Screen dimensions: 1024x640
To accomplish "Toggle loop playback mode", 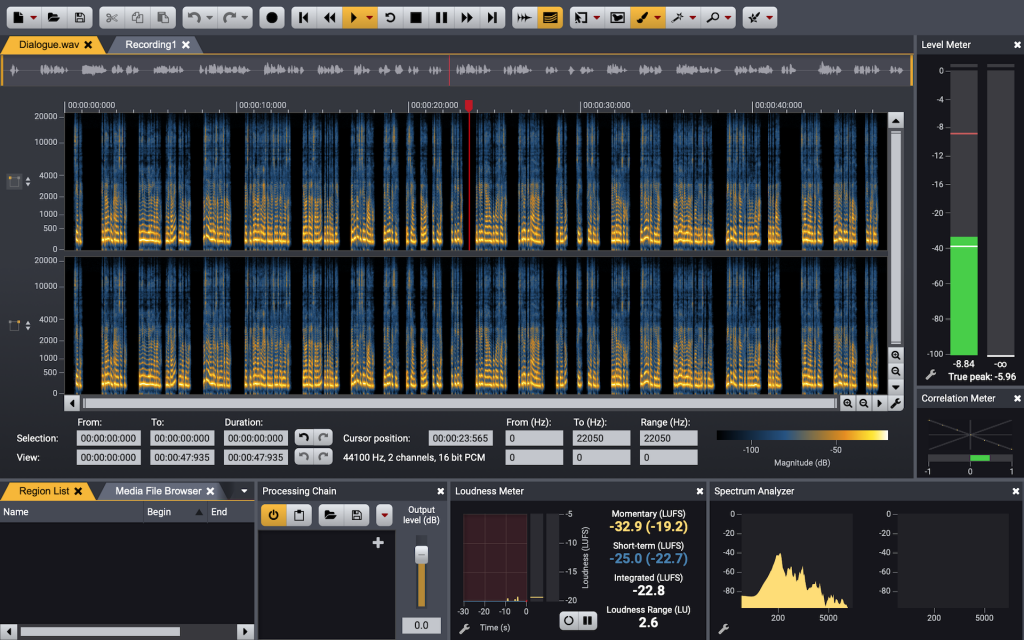I will [x=390, y=18].
